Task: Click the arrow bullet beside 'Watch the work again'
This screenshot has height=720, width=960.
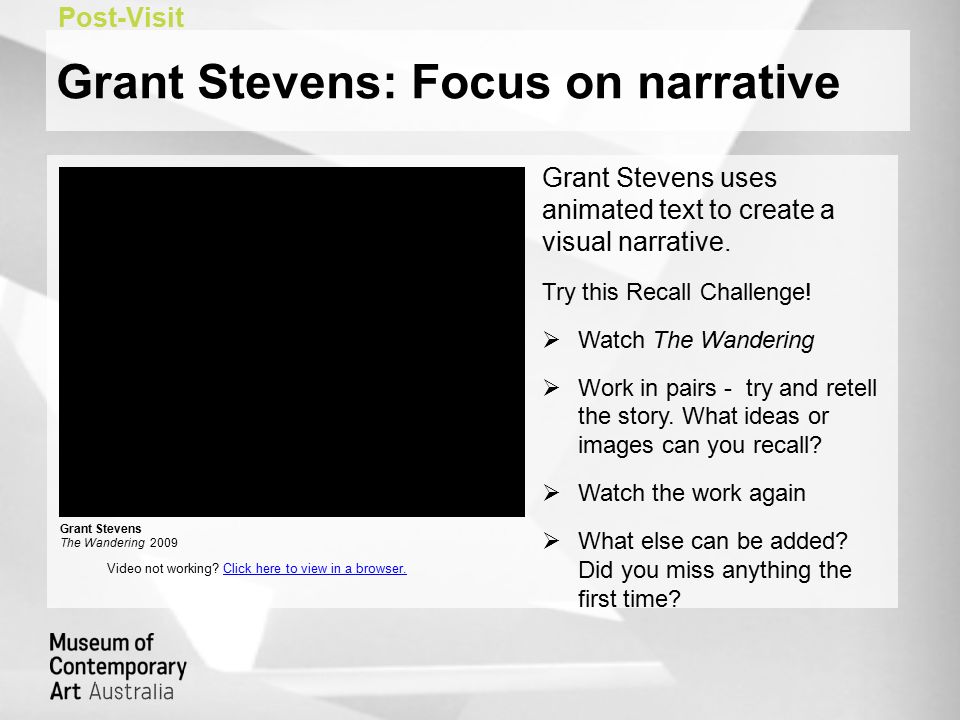Action: point(551,492)
